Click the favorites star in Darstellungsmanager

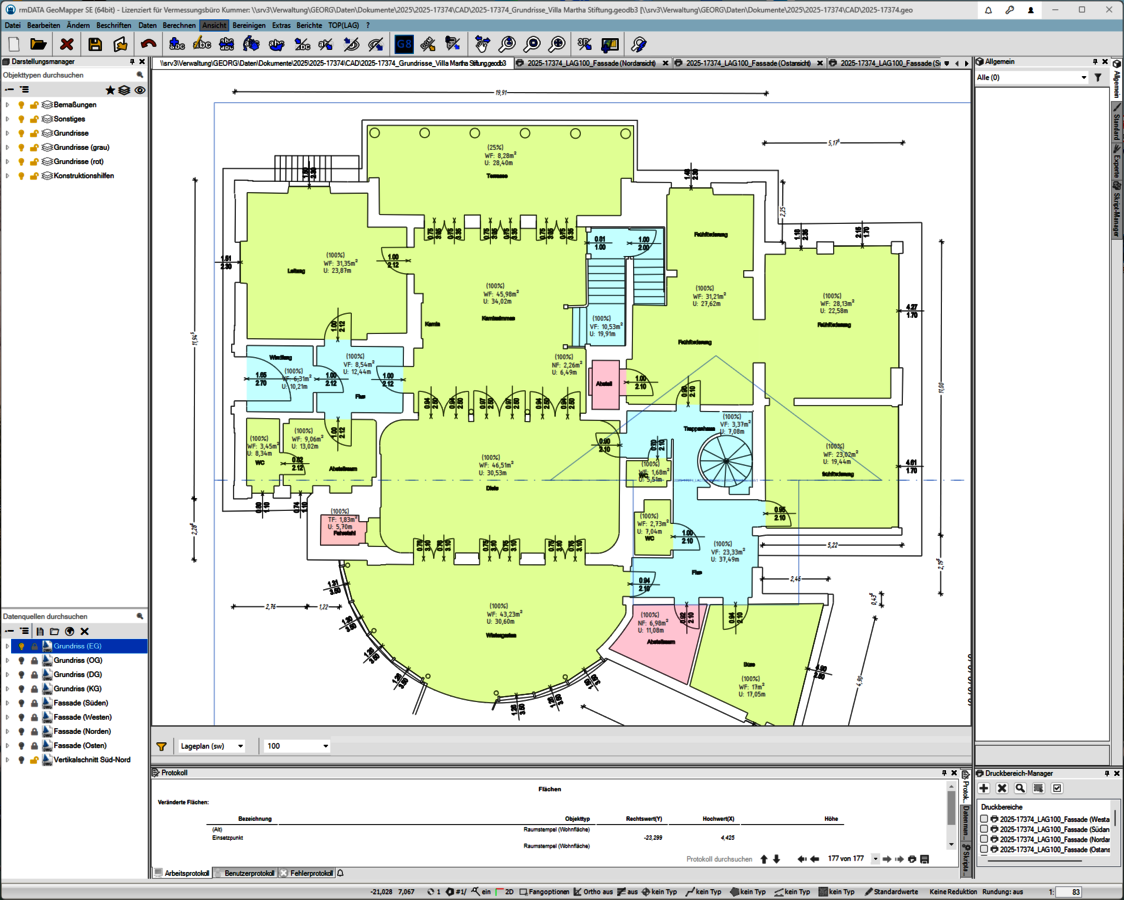(110, 90)
